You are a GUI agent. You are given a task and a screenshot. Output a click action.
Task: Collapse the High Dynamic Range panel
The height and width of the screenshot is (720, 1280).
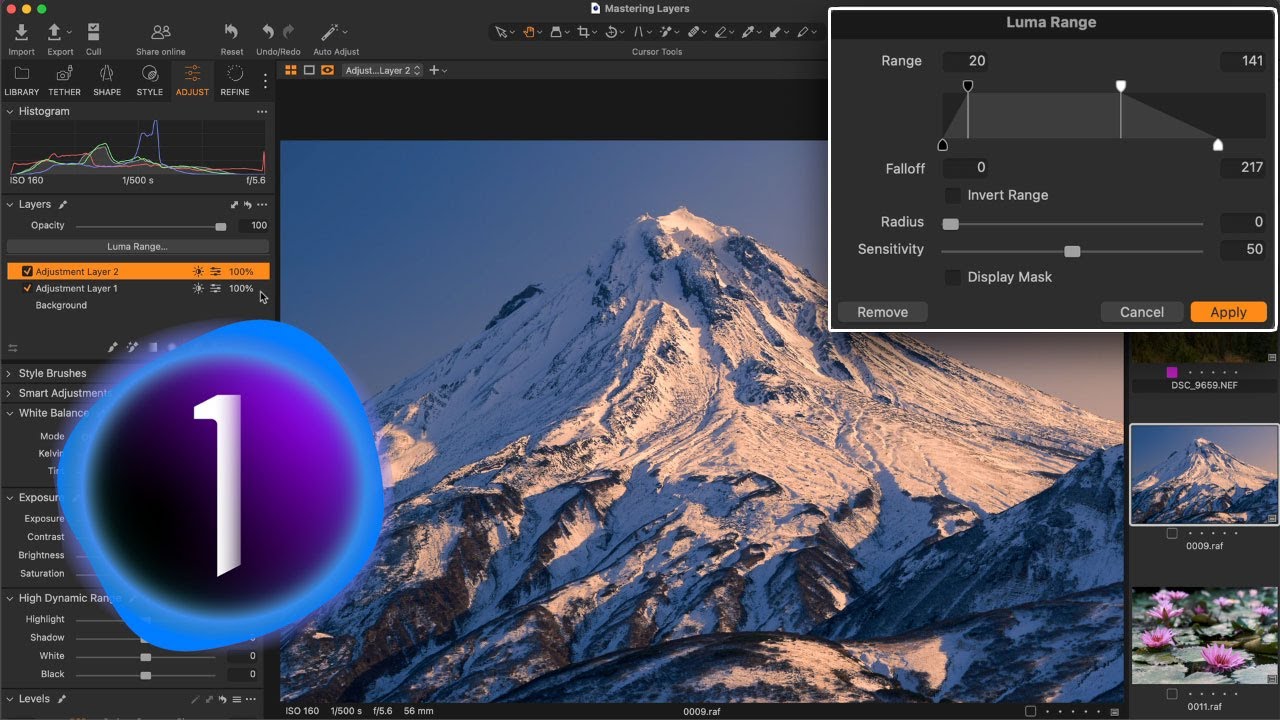coord(9,598)
